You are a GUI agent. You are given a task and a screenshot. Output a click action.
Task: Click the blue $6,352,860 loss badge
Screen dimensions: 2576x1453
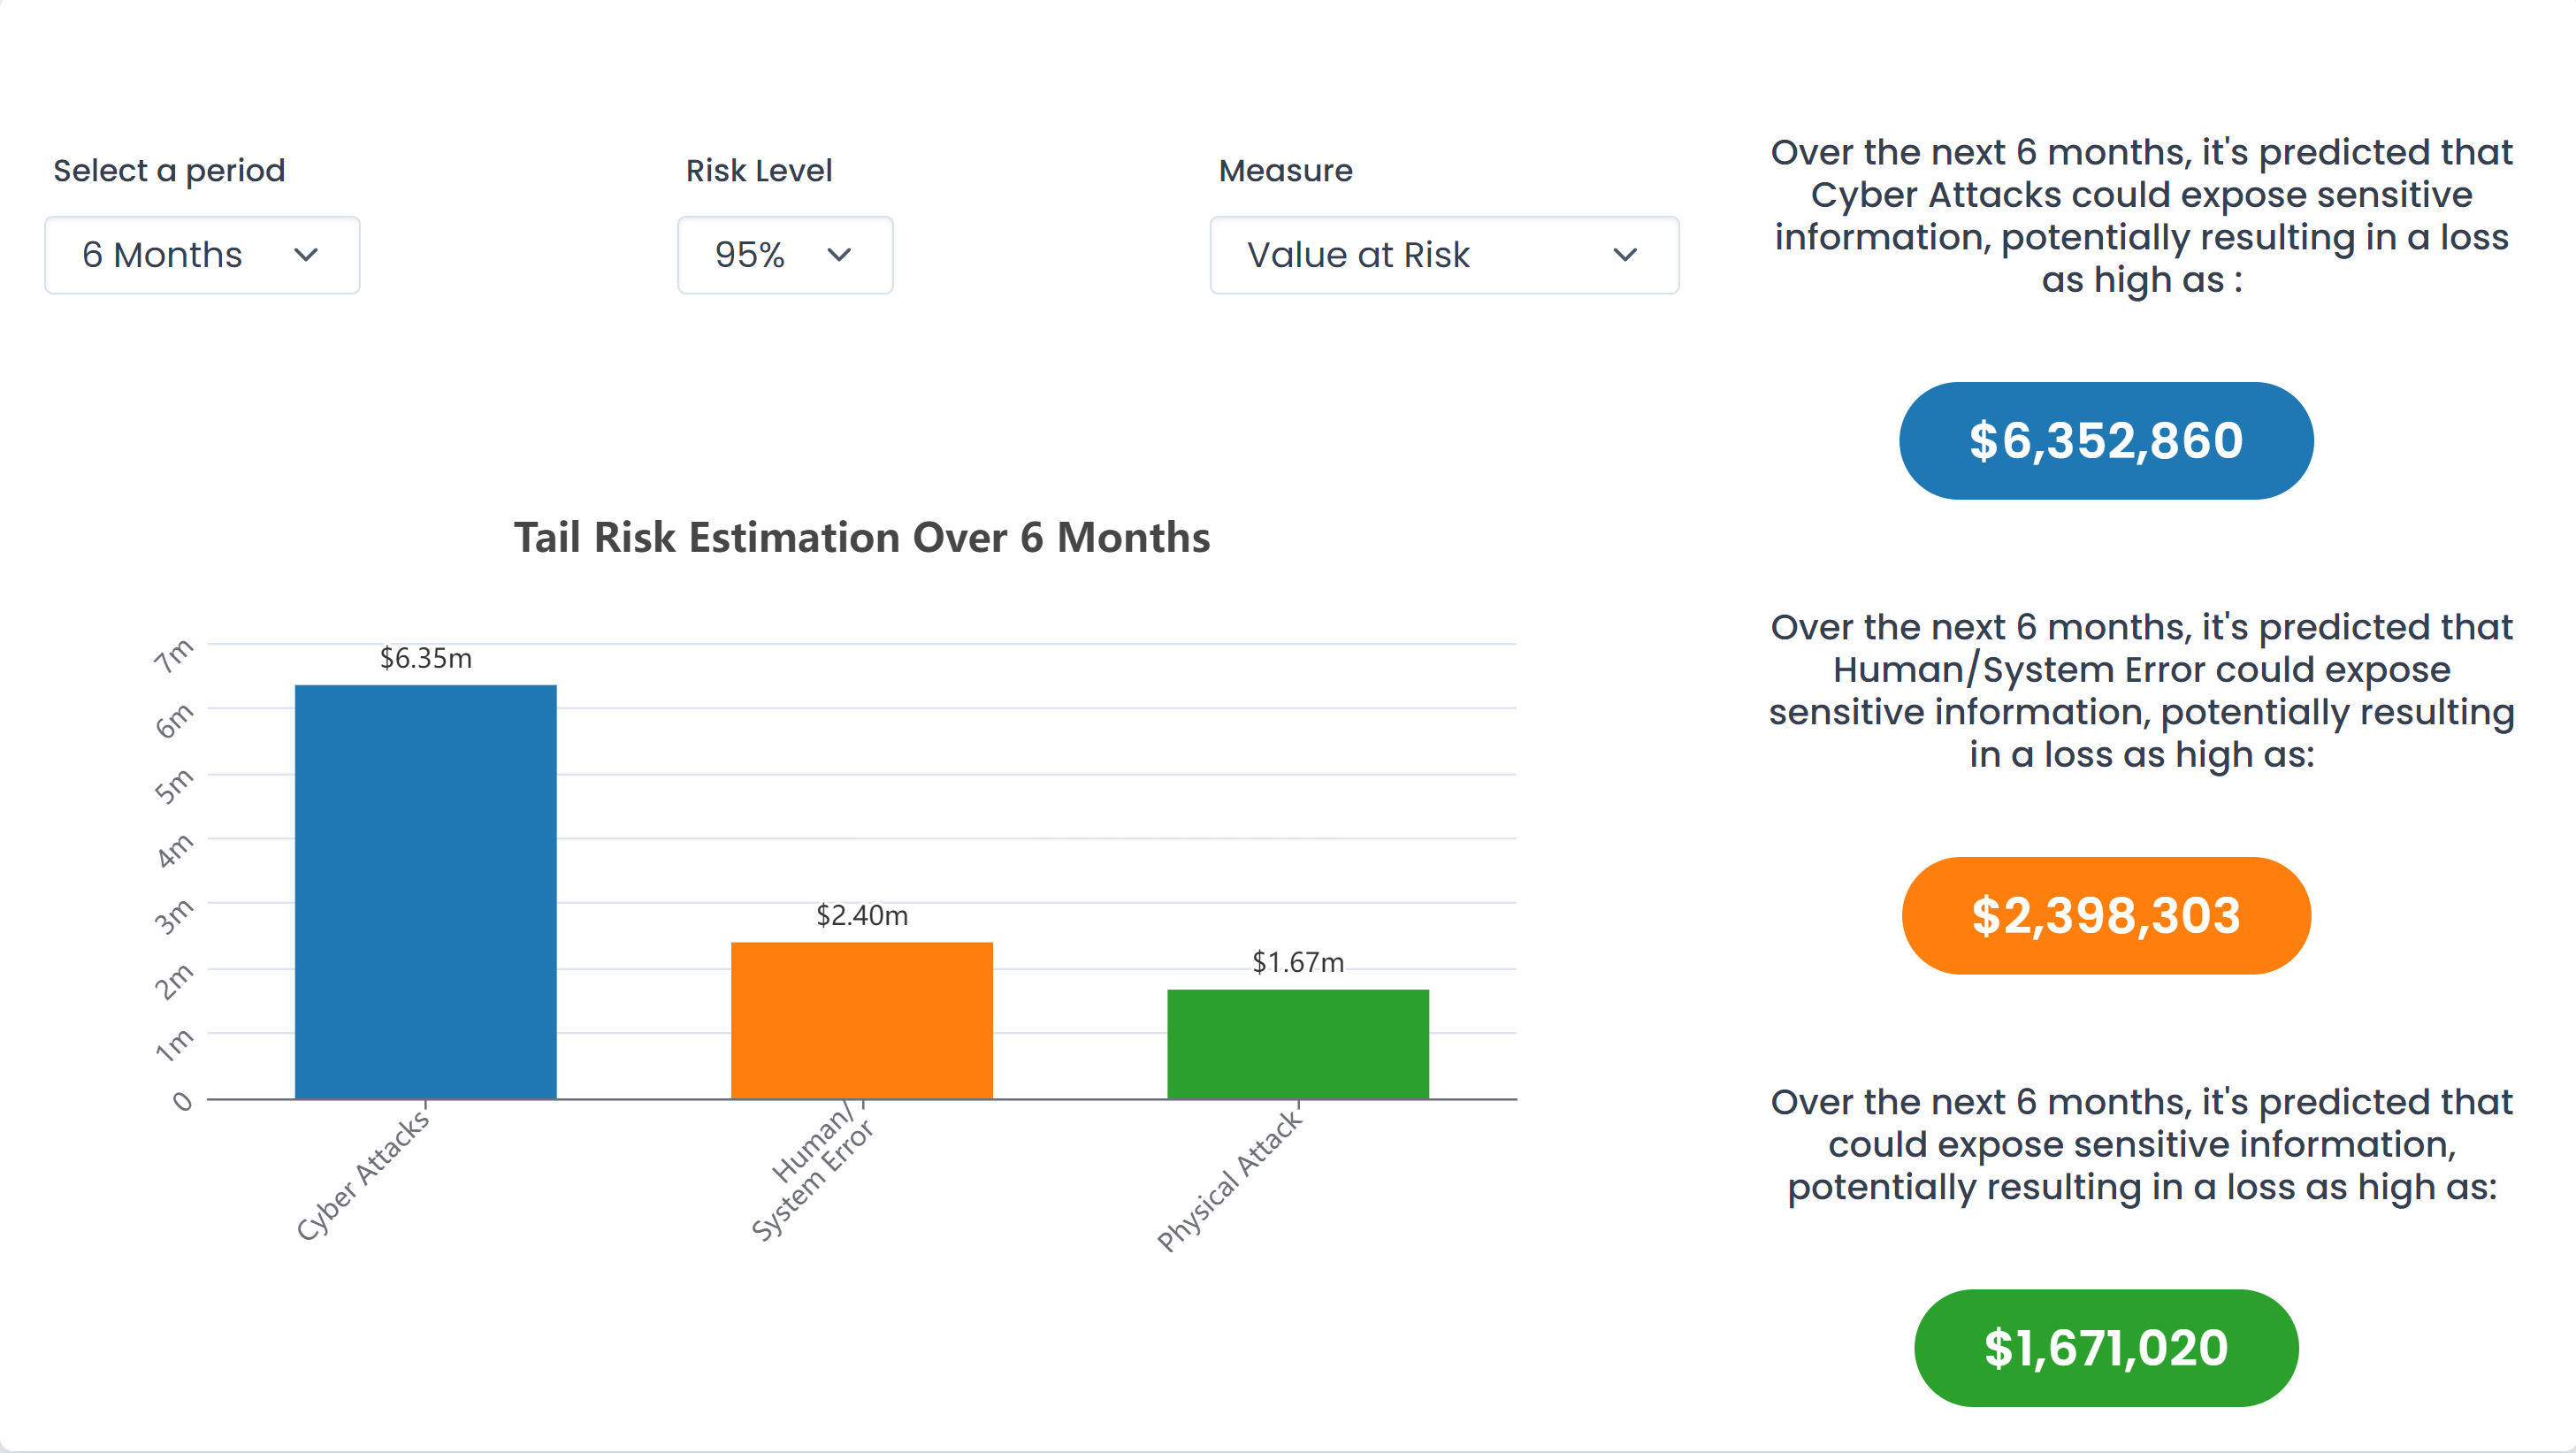pyautogui.click(x=2105, y=440)
